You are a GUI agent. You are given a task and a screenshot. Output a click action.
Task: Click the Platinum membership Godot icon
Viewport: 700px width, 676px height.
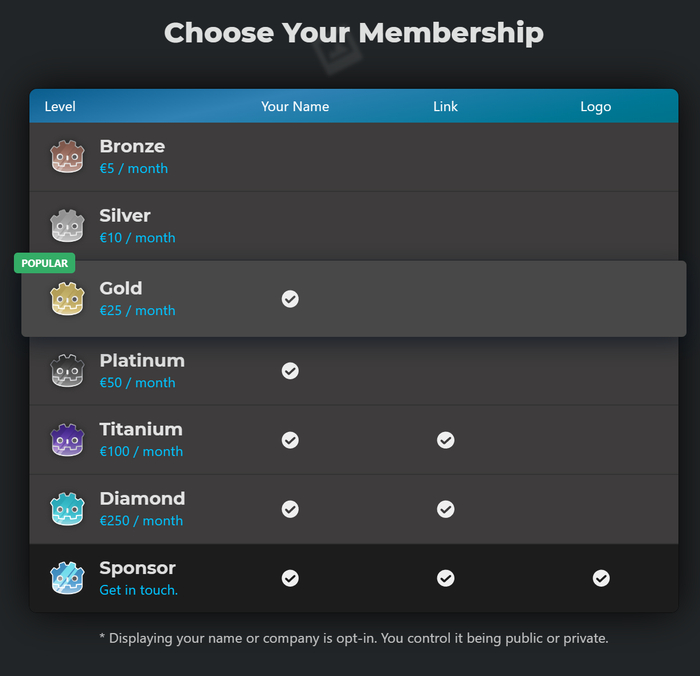67,371
